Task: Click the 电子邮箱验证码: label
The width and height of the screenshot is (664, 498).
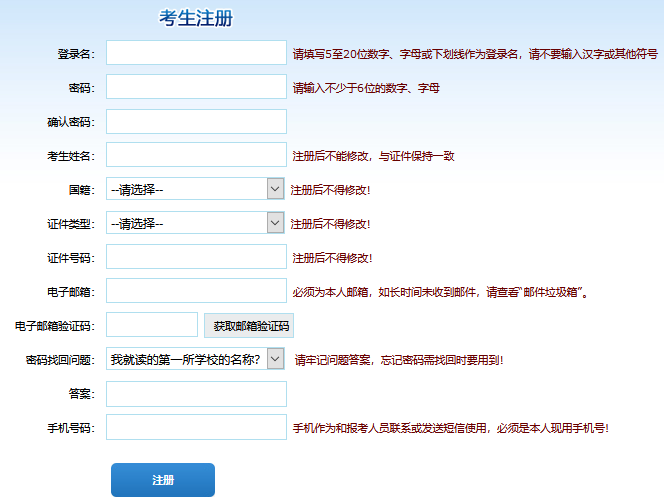Action: (55, 326)
